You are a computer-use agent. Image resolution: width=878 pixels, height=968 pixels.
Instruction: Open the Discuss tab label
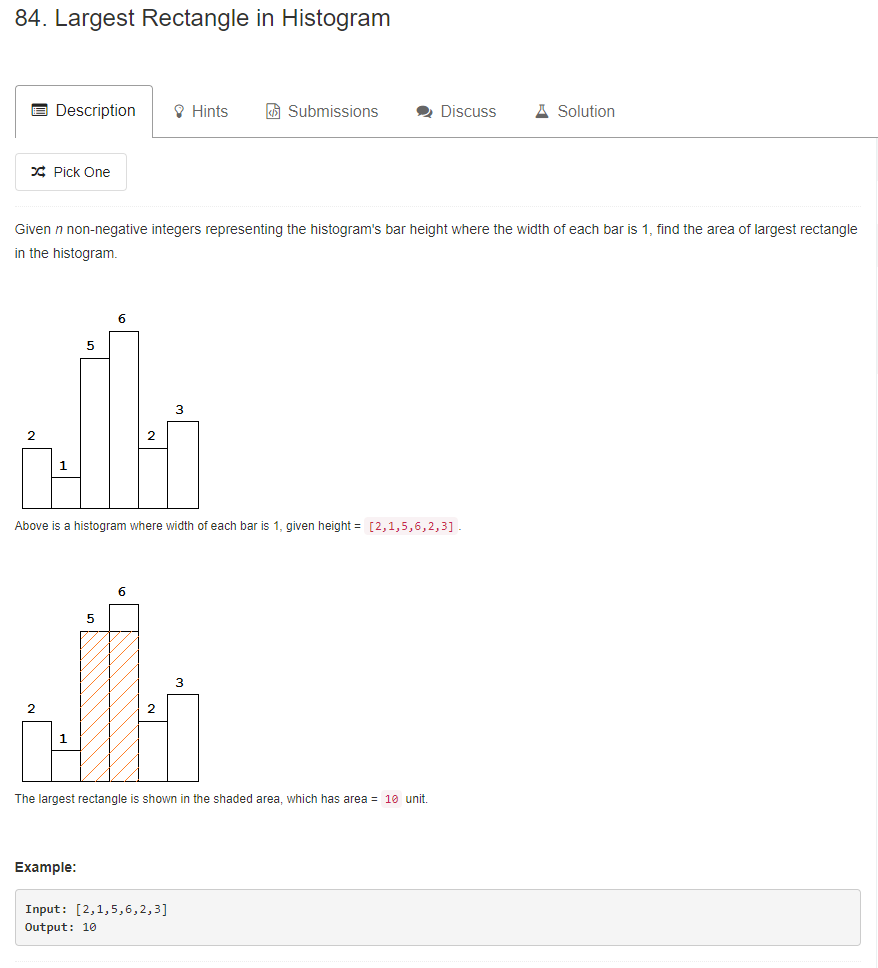click(468, 112)
